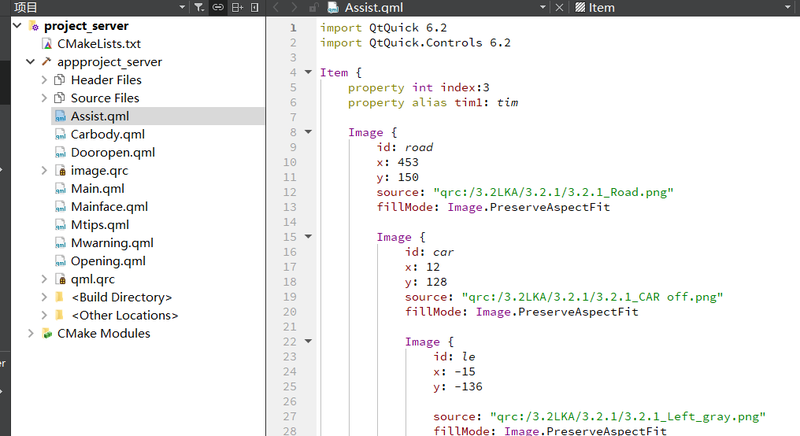Expand the <Other Locations> node
The width and height of the screenshot is (800, 436).
click(44, 315)
